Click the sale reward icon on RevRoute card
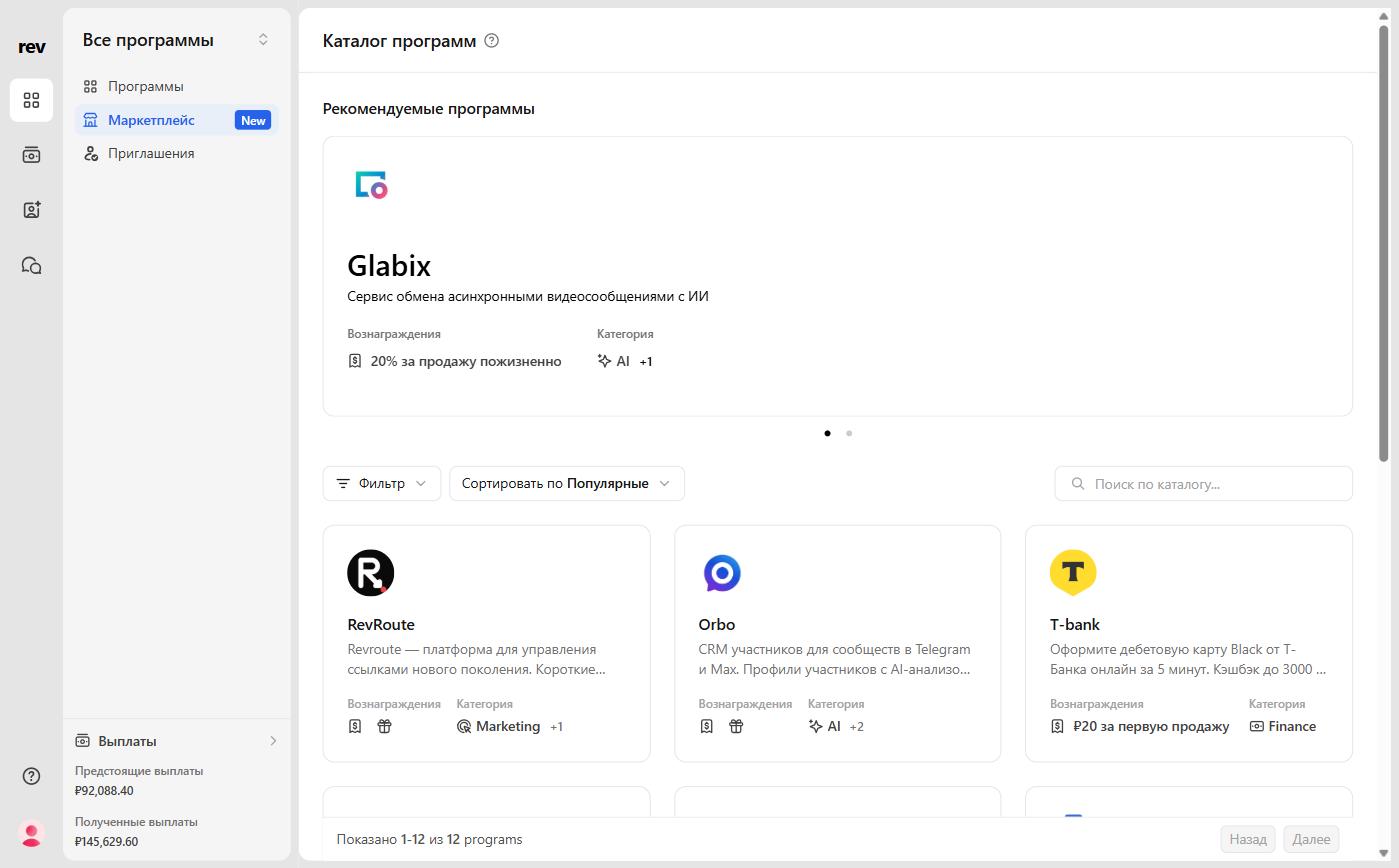The image size is (1399, 868). 355,727
